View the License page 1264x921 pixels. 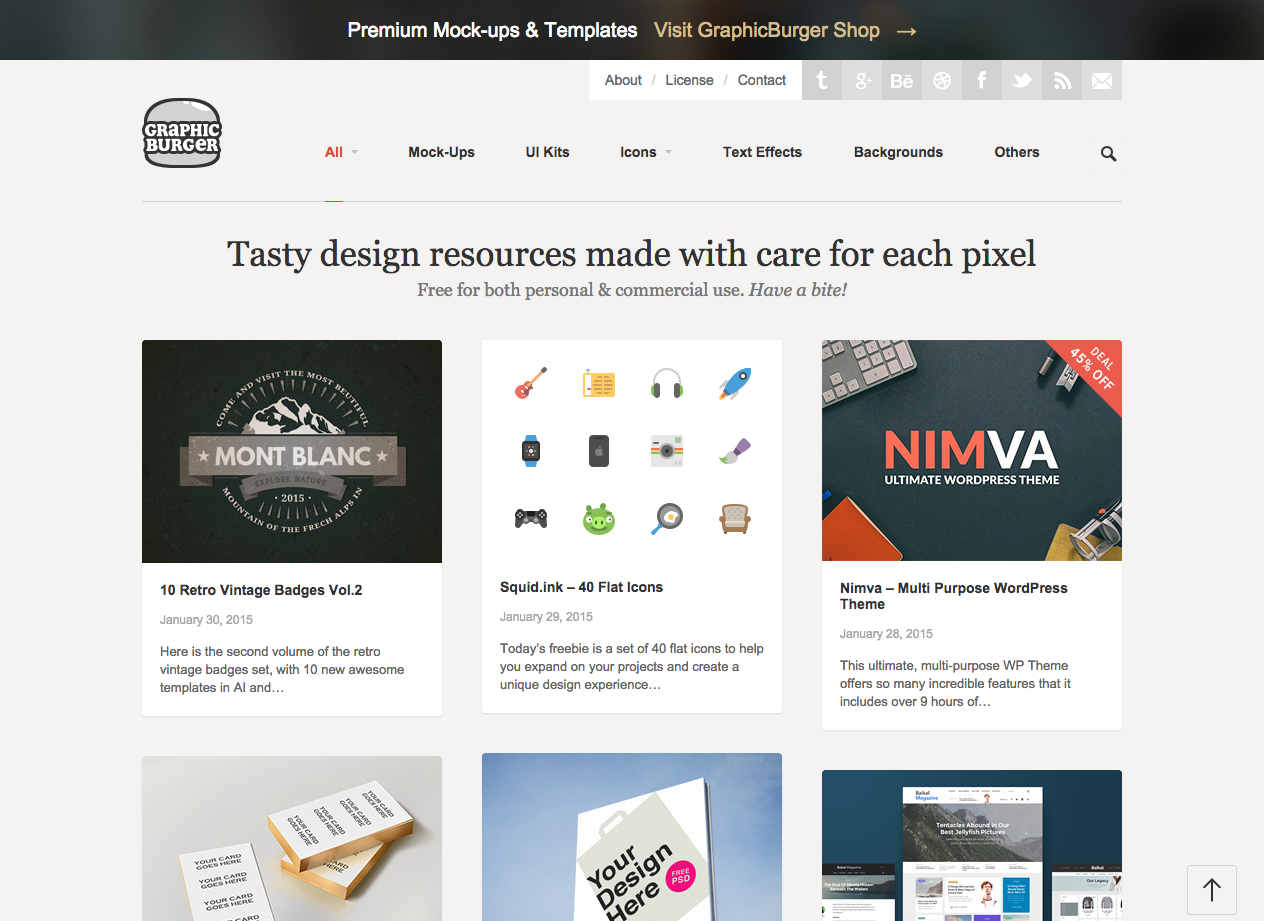(689, 80)
